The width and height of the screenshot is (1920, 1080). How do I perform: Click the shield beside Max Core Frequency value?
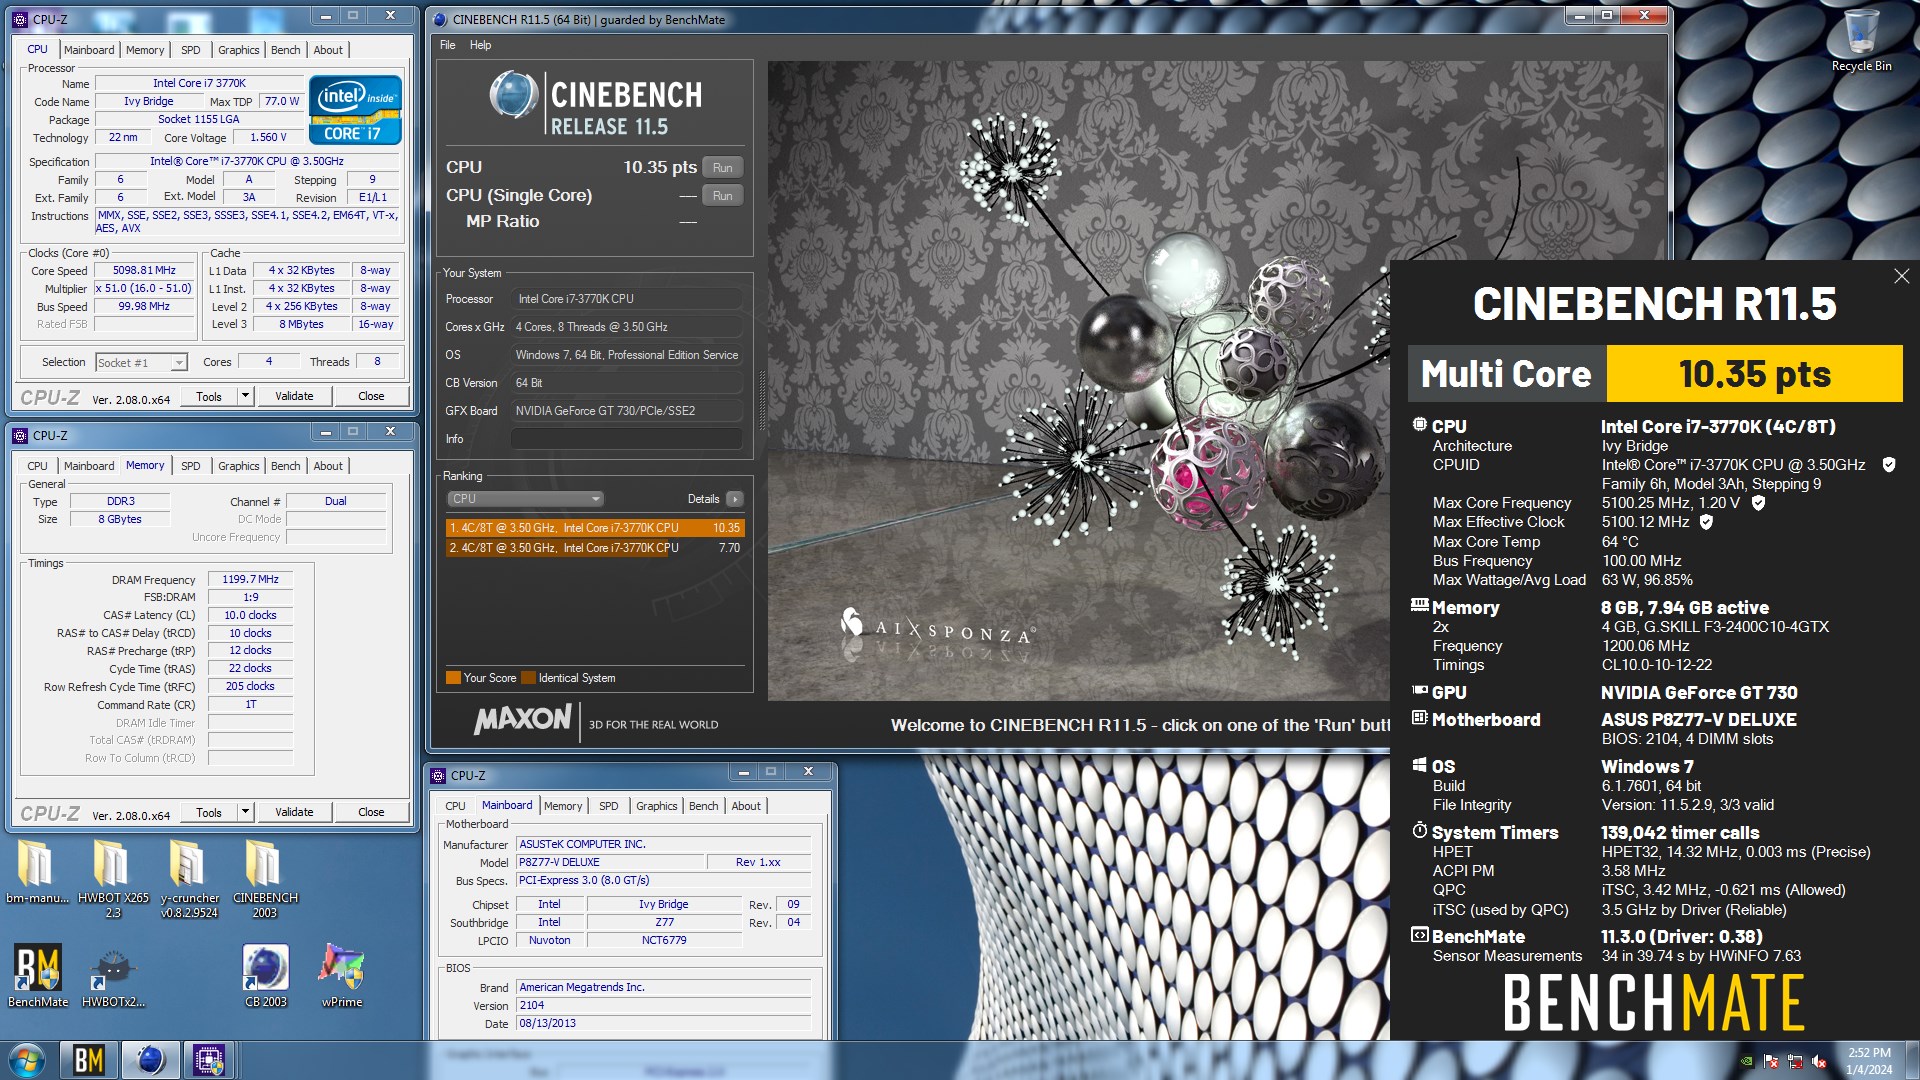(x=1758, y=503)
